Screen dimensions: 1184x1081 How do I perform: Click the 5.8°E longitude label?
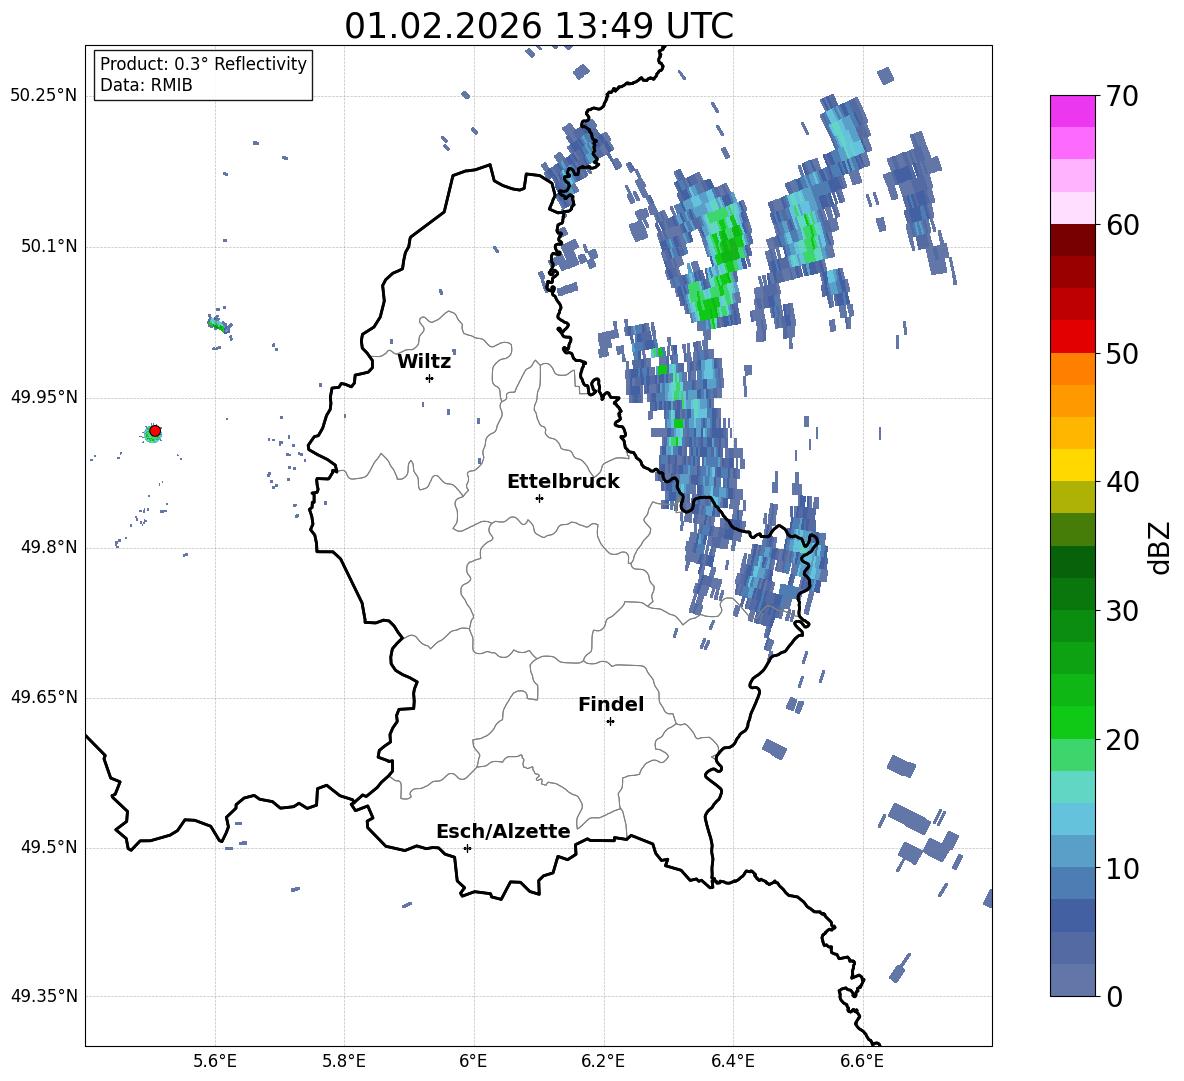tap(344, 1061)
